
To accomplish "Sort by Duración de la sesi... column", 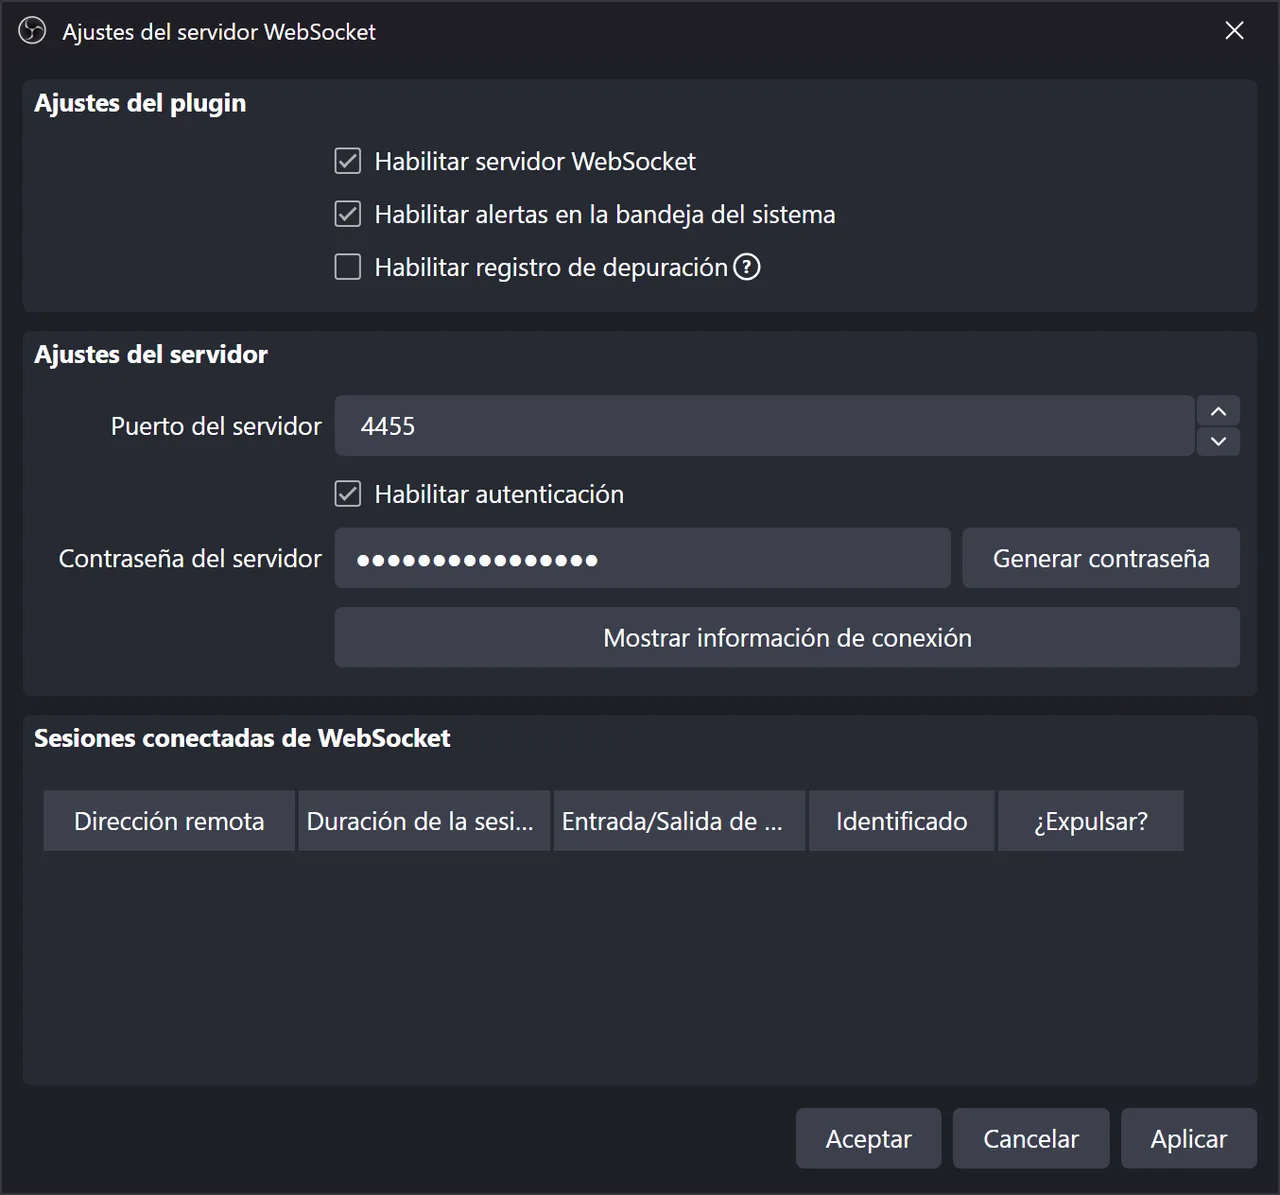I will coord(424,821).
